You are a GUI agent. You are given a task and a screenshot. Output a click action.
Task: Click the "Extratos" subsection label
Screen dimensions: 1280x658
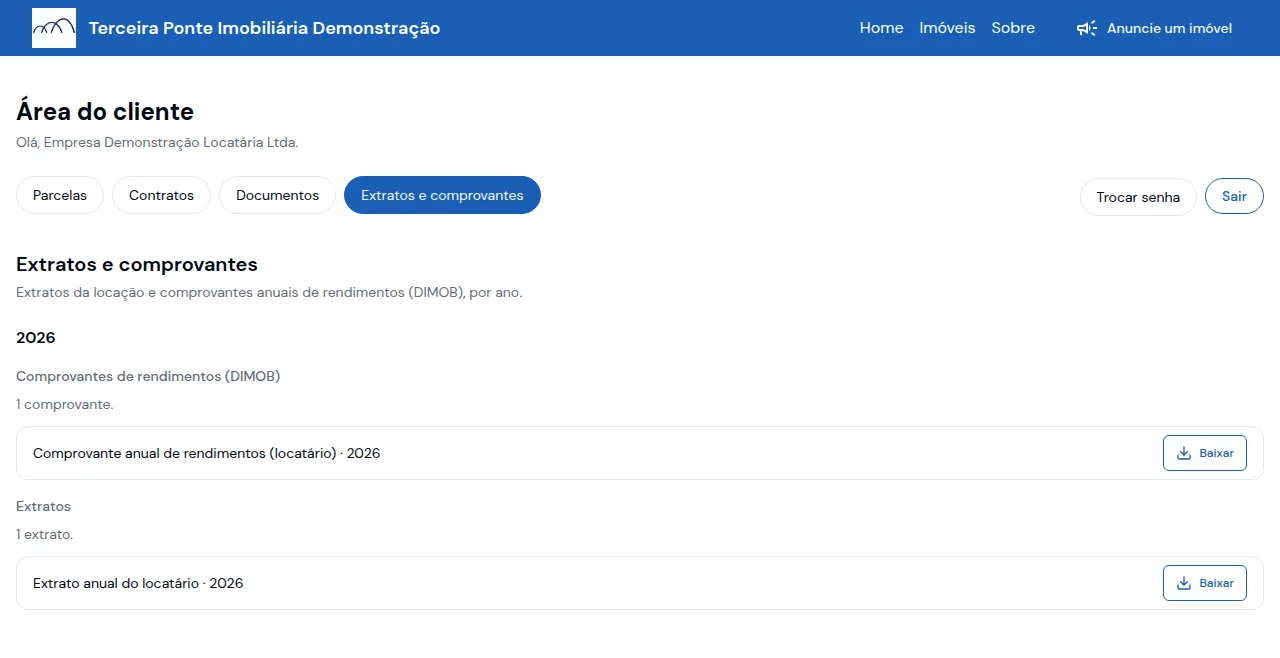(44, 506)
